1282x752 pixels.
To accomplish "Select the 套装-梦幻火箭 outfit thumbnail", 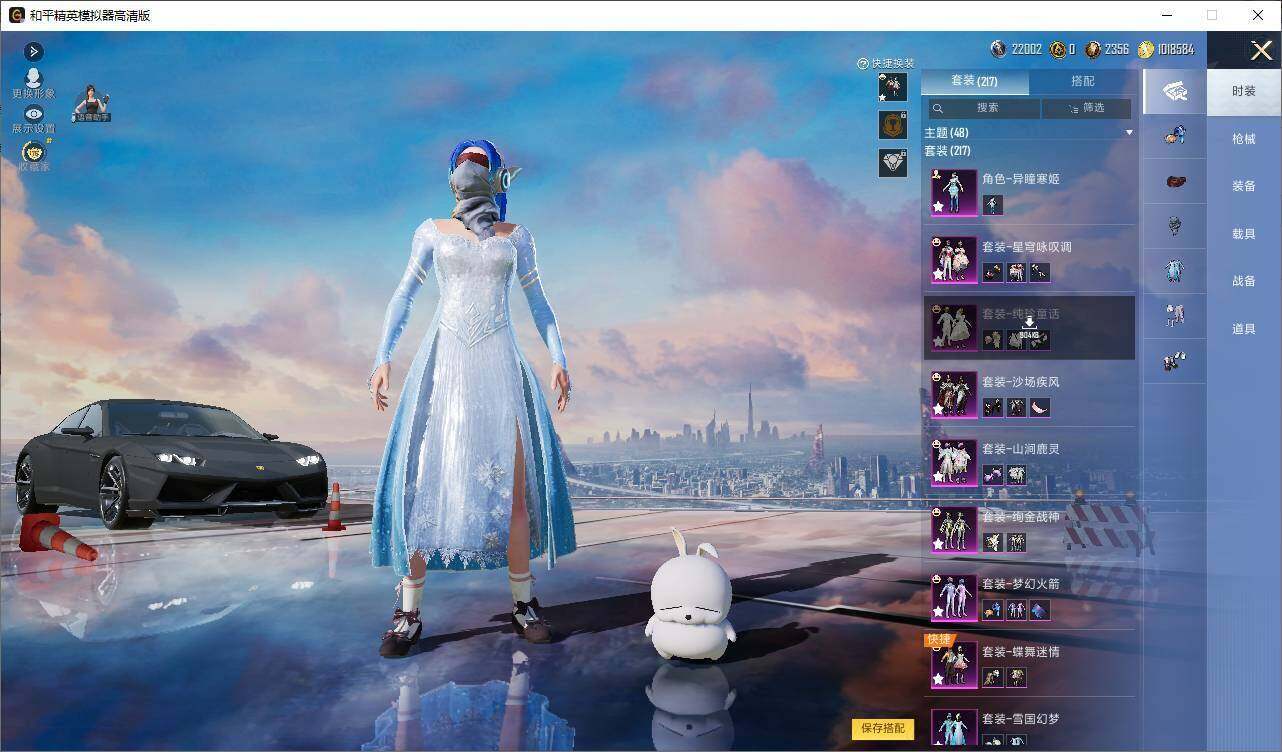I will coord(954,597).
